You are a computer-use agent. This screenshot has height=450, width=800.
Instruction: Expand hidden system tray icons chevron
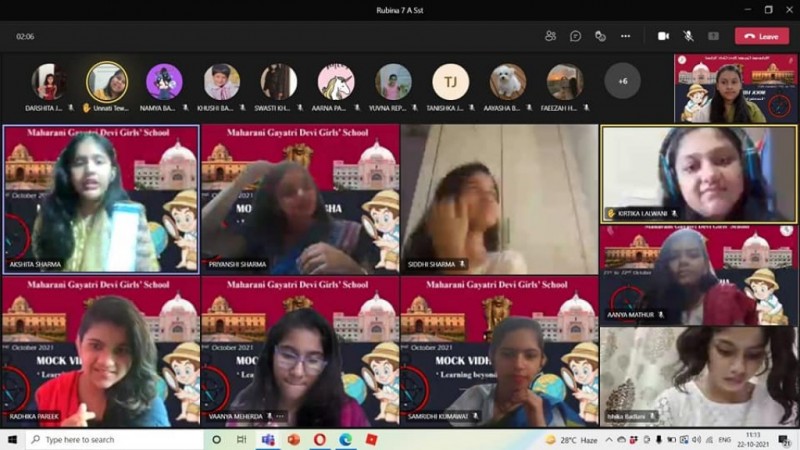[609, 440]
